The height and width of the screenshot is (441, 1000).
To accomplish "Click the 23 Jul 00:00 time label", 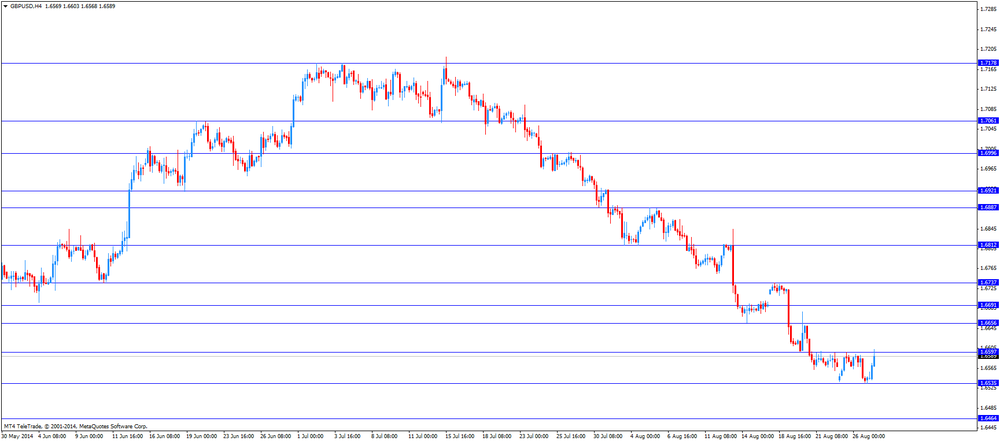I will [x=534, y=437].
